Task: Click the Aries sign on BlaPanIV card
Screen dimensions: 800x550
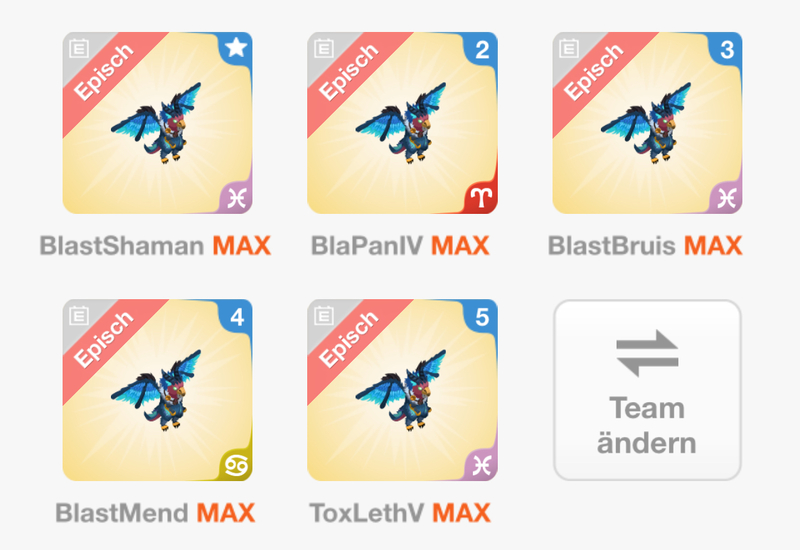Action: (482, 198)
